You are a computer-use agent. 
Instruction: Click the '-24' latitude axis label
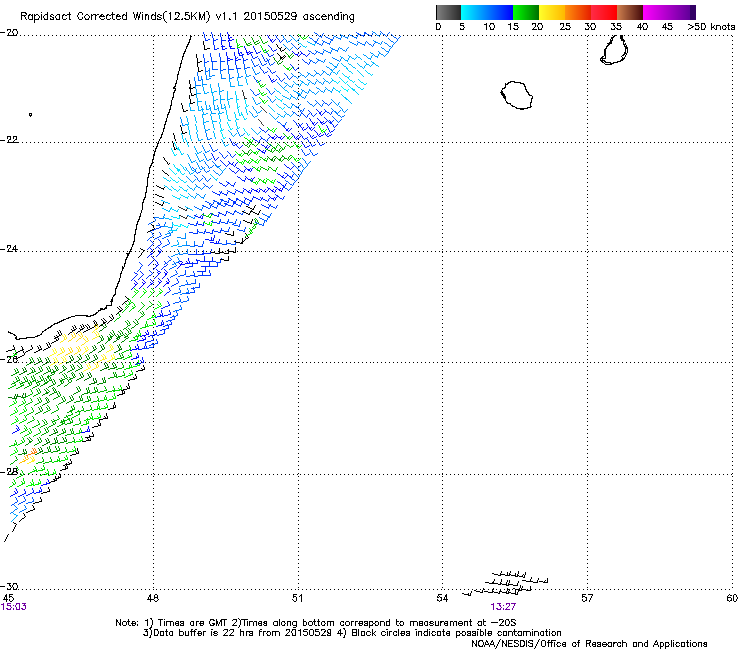[9, 249]
